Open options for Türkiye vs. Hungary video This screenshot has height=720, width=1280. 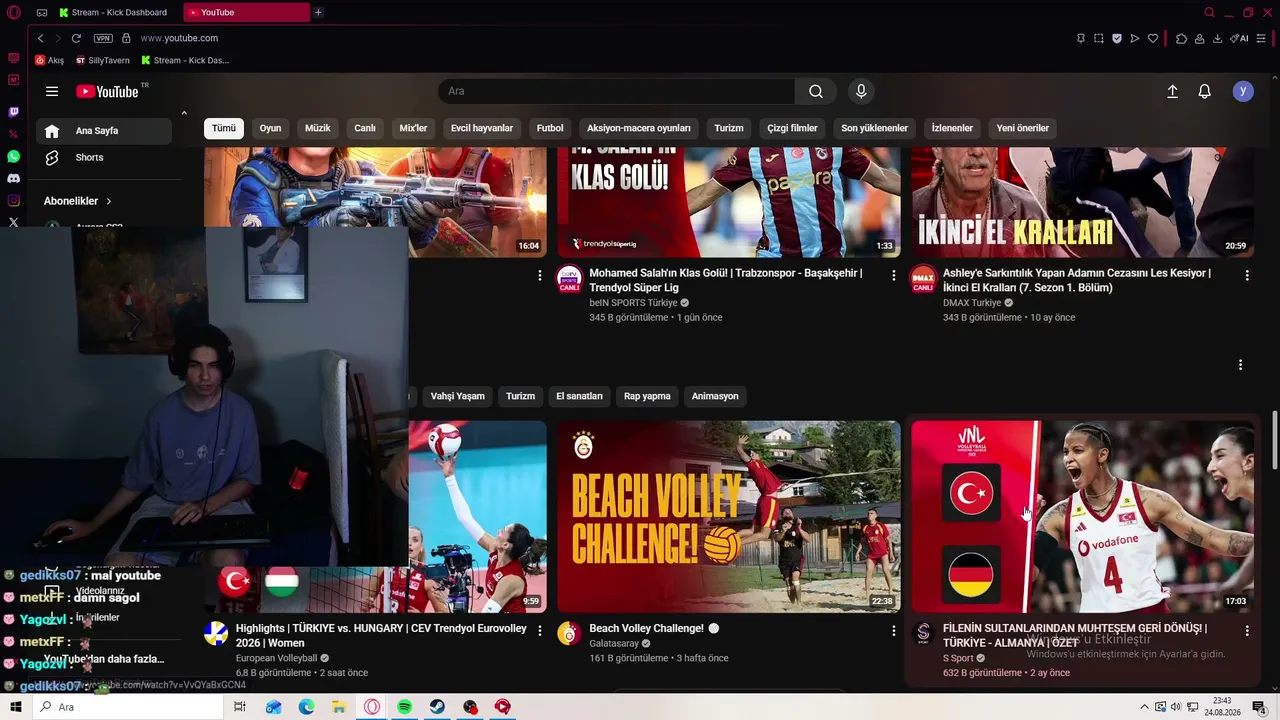tap(540, 631)
